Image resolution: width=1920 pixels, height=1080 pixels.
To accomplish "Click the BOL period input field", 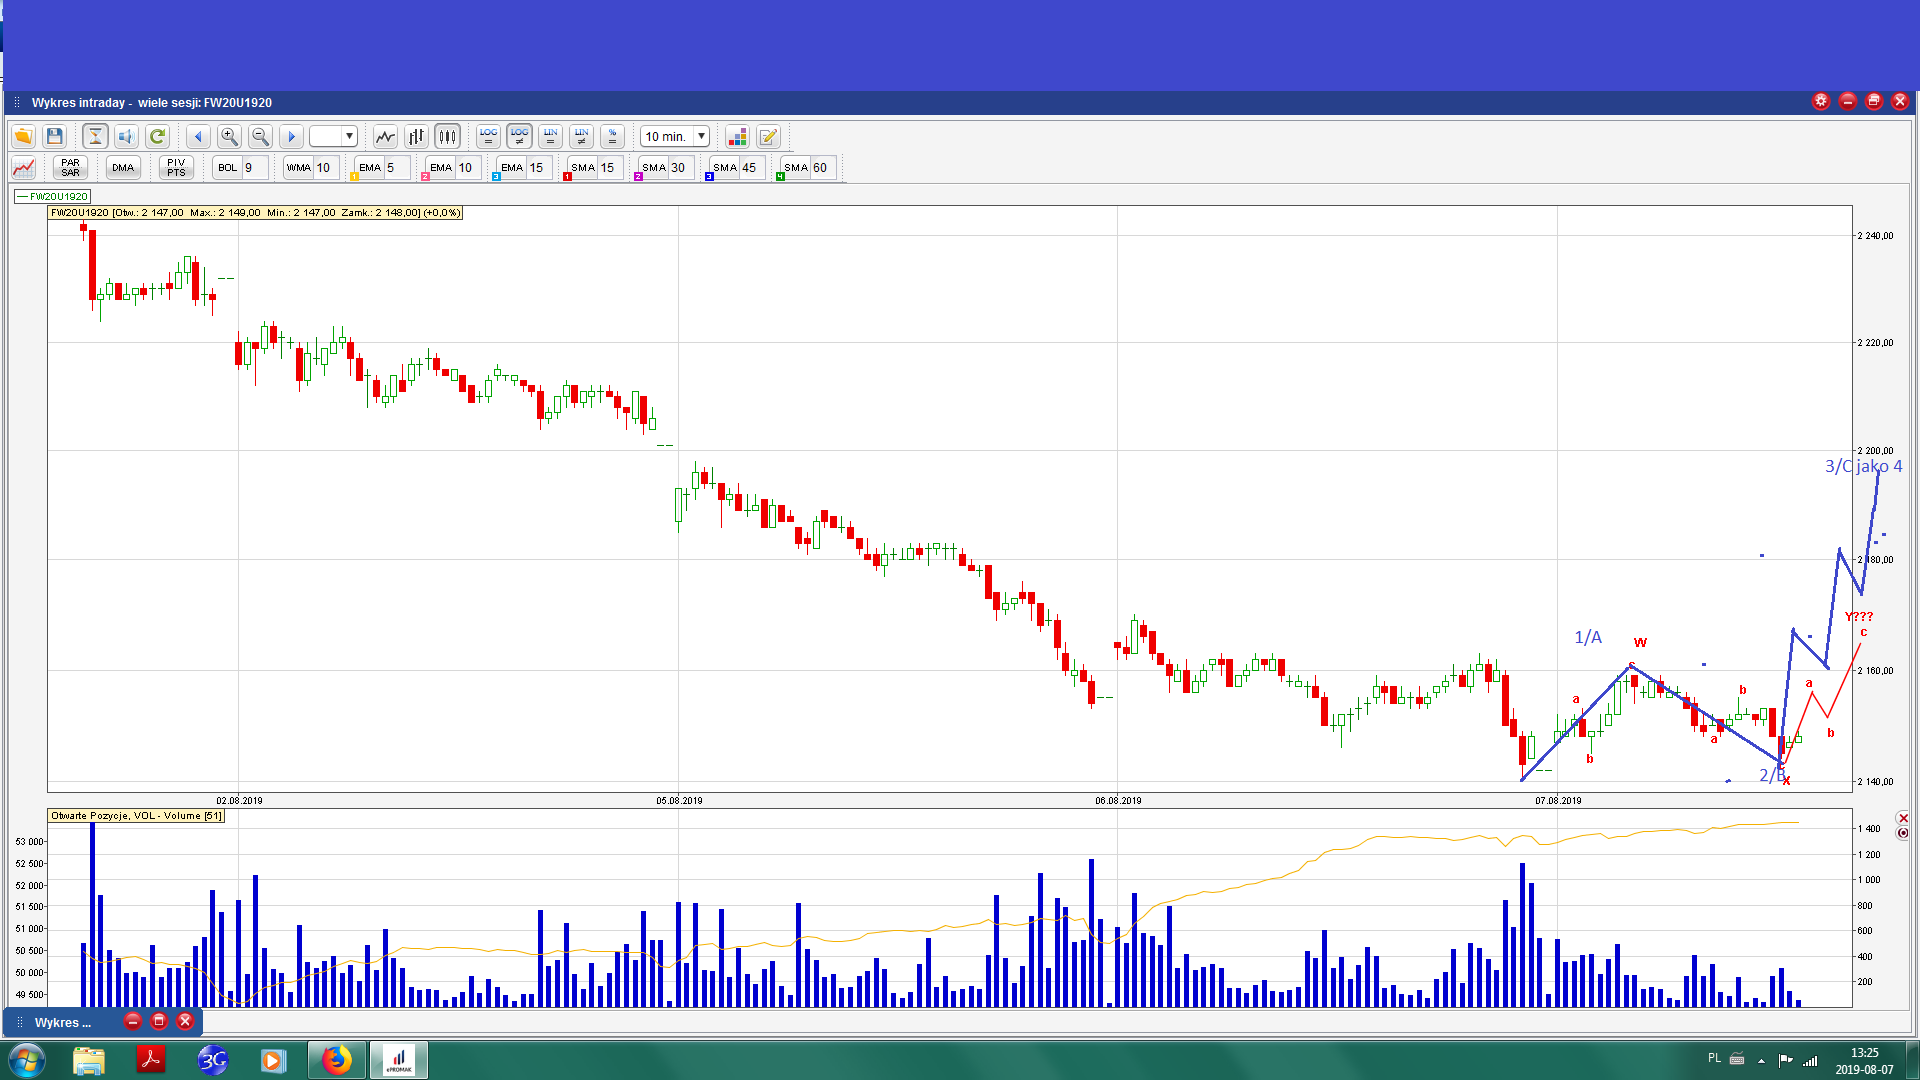I will tap(254, 167).
